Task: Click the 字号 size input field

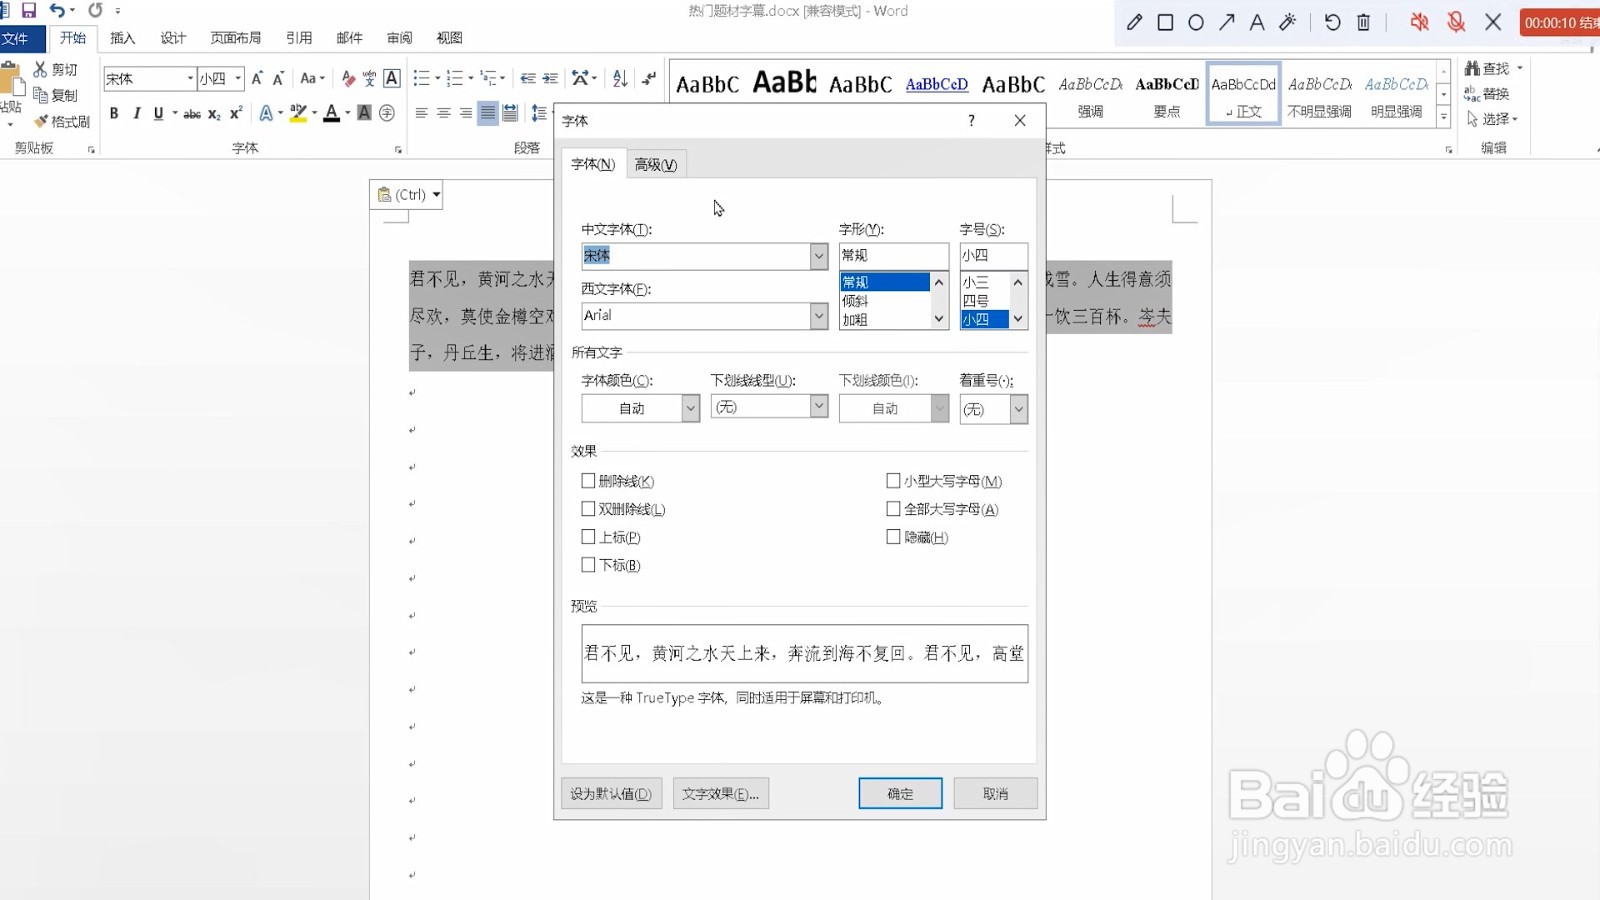Action: pos(993,256)
